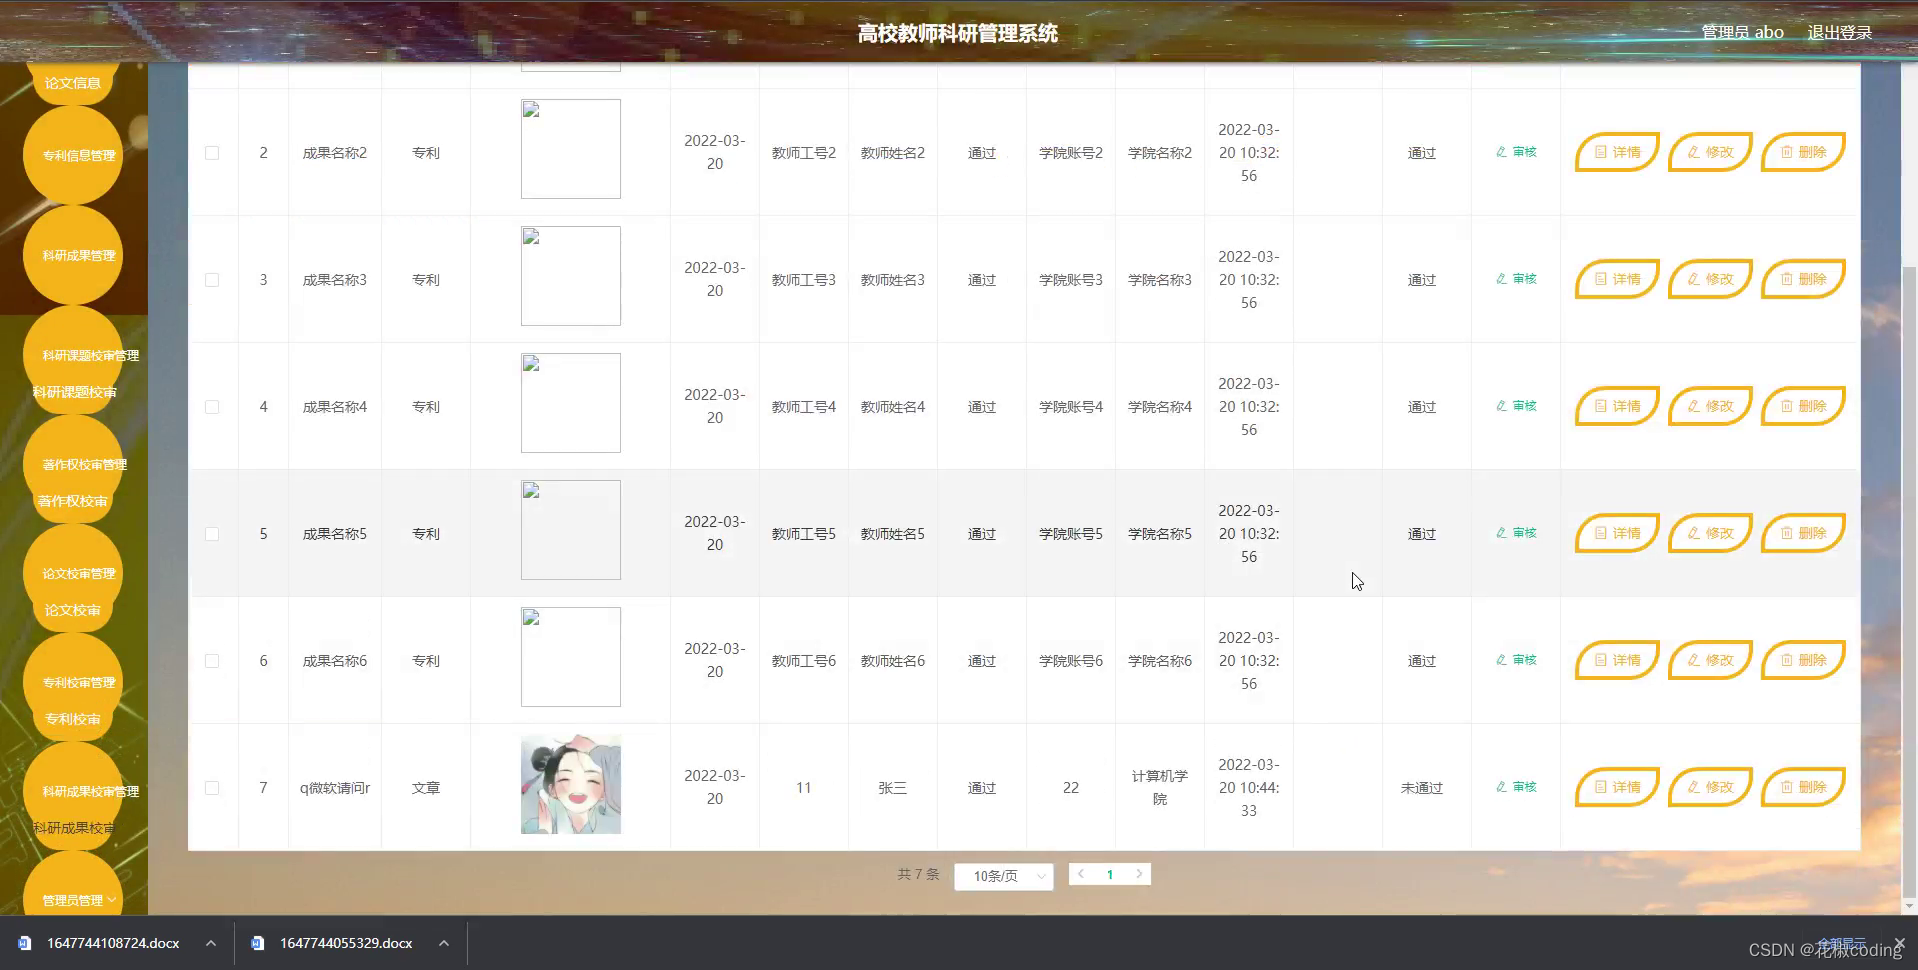The width and height of the screenshot is (1918, 970).
Task: Open 论文信息 in the sidebar
Action: point(71,82)
